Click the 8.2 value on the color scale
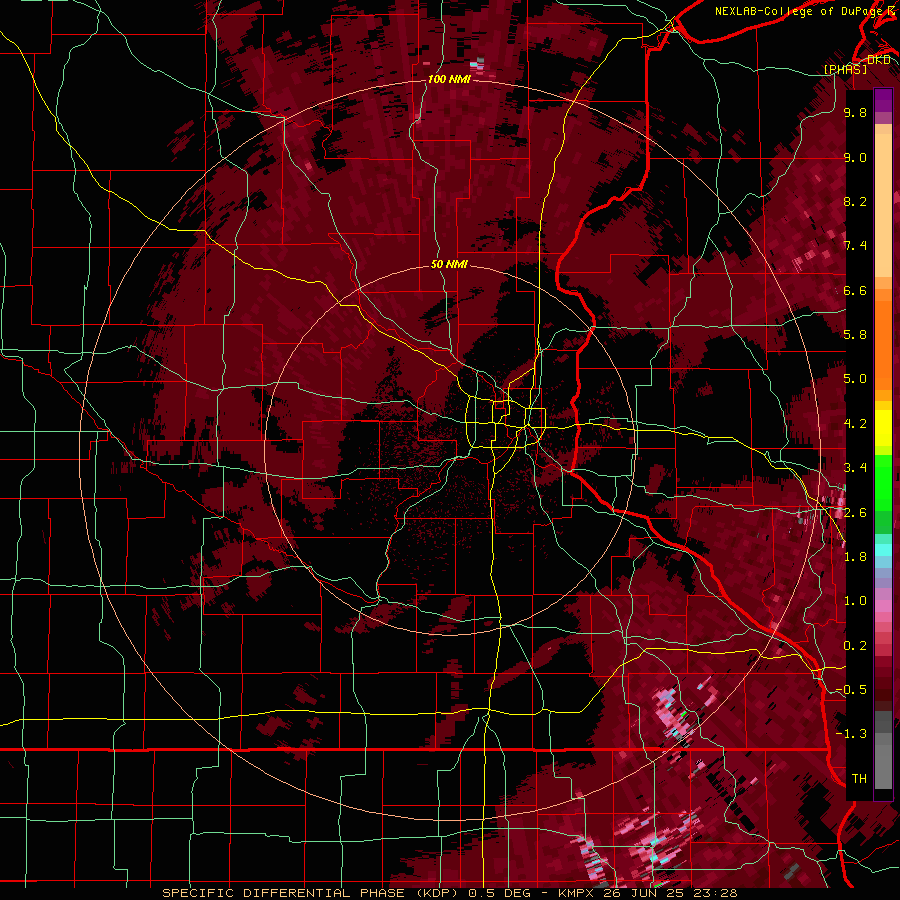900x900 pixels. [855, 201]
